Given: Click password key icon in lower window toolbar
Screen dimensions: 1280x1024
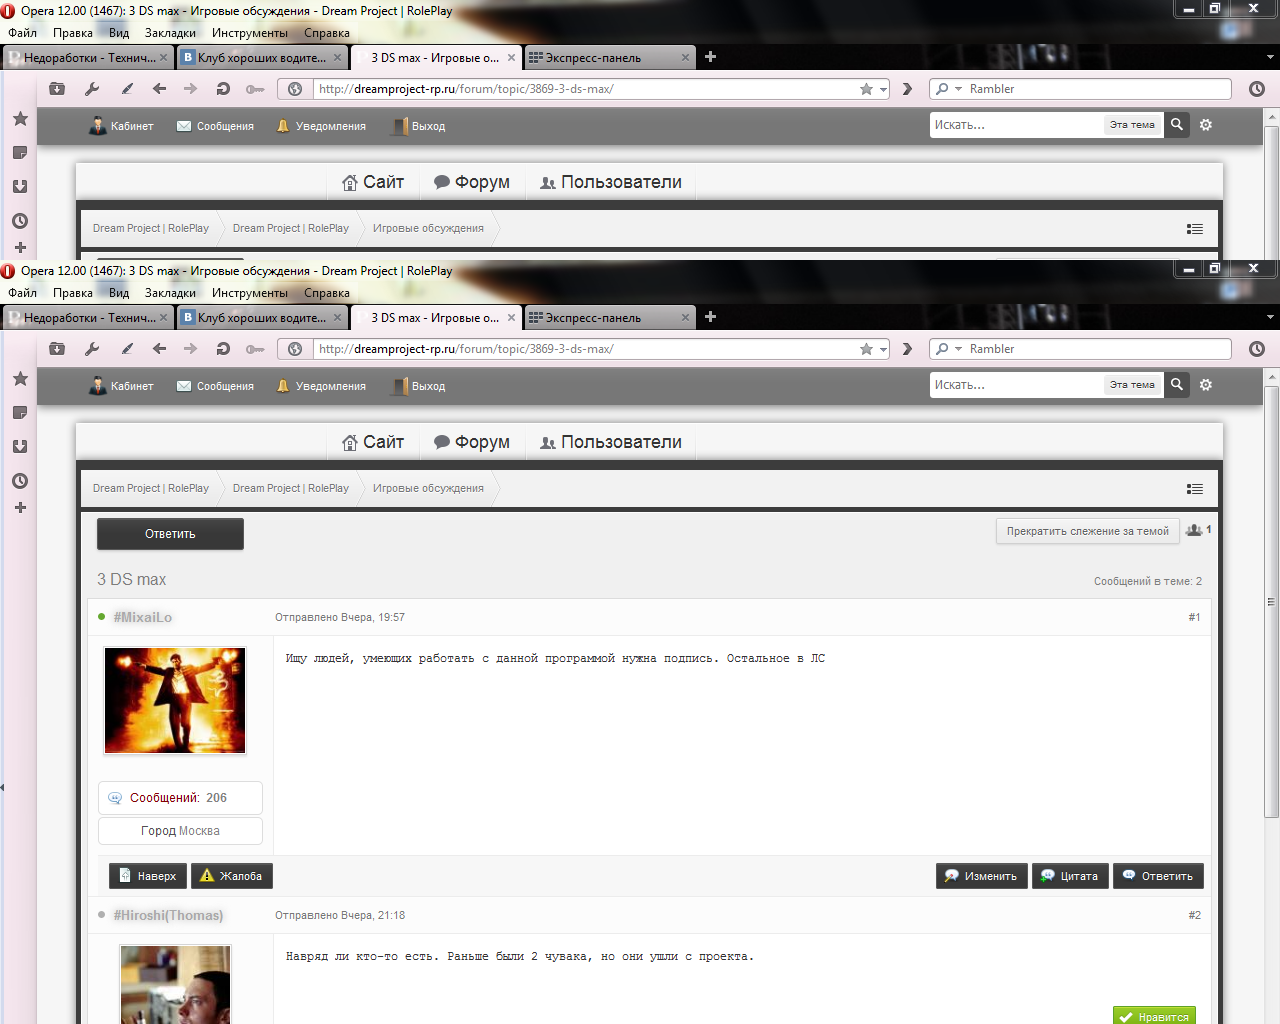Looking at the screenshot, I should pos(255,349).
